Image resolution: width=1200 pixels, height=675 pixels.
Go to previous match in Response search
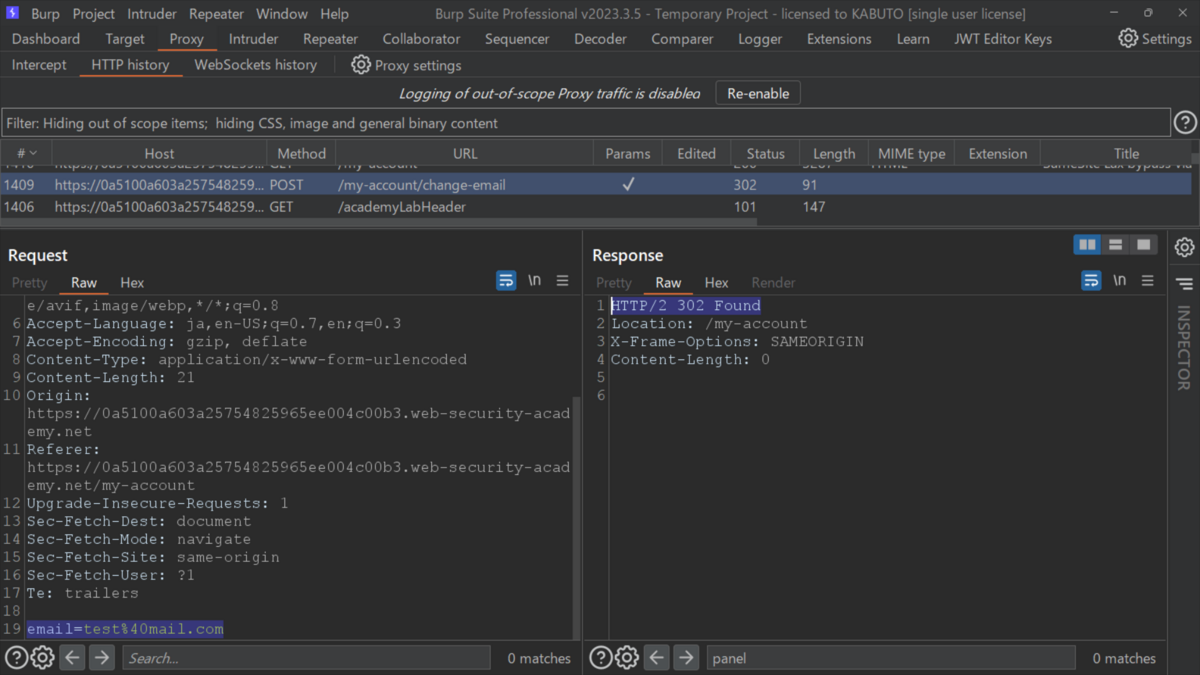657,658
